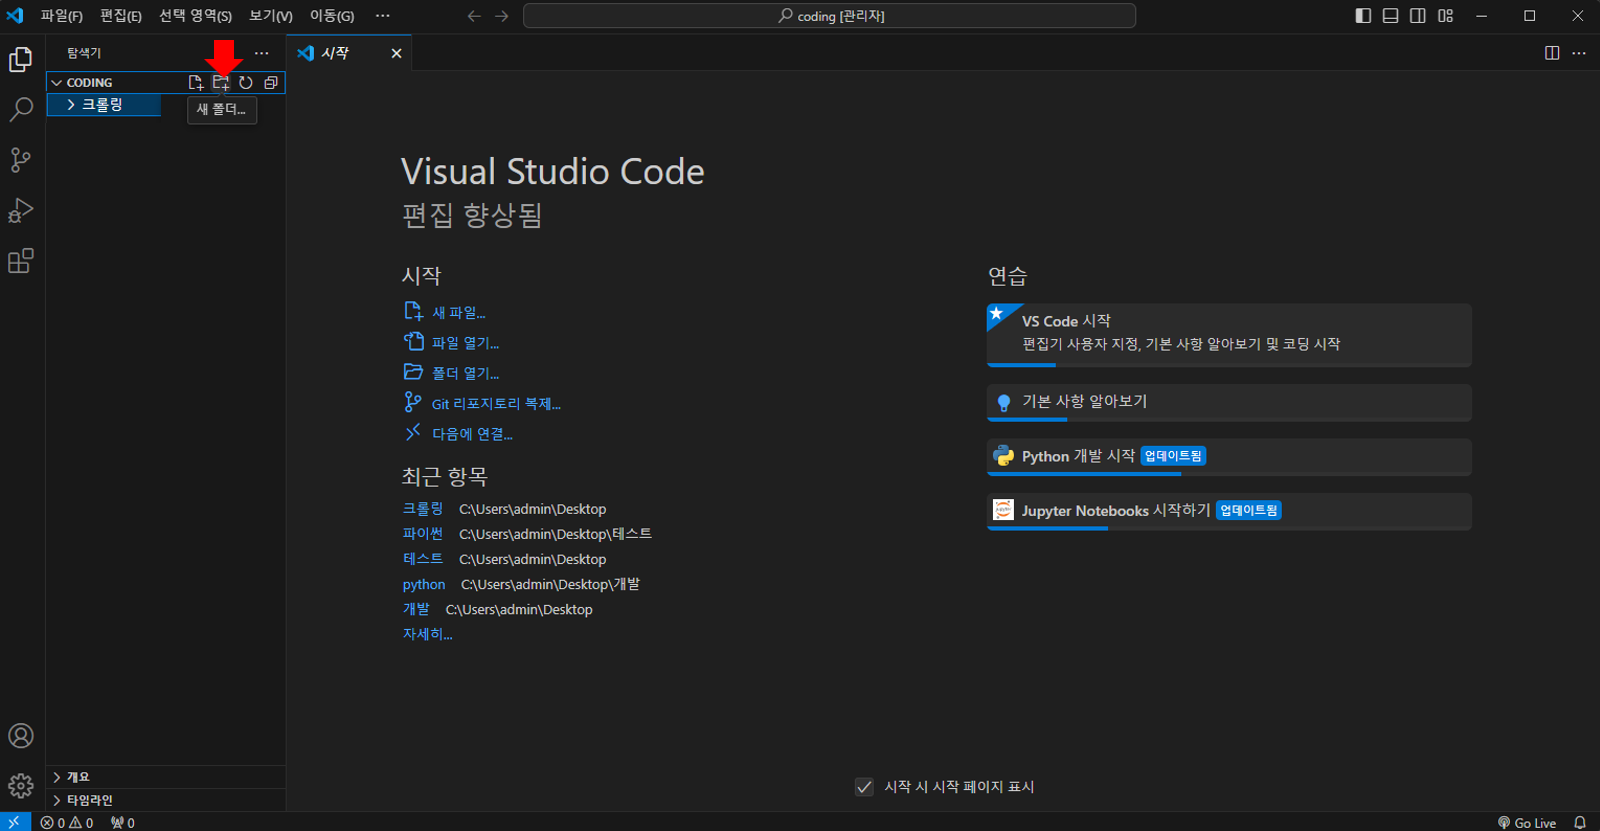Open Jupyter Notebooks 시작하기 walkthrough

point(1229,511)
